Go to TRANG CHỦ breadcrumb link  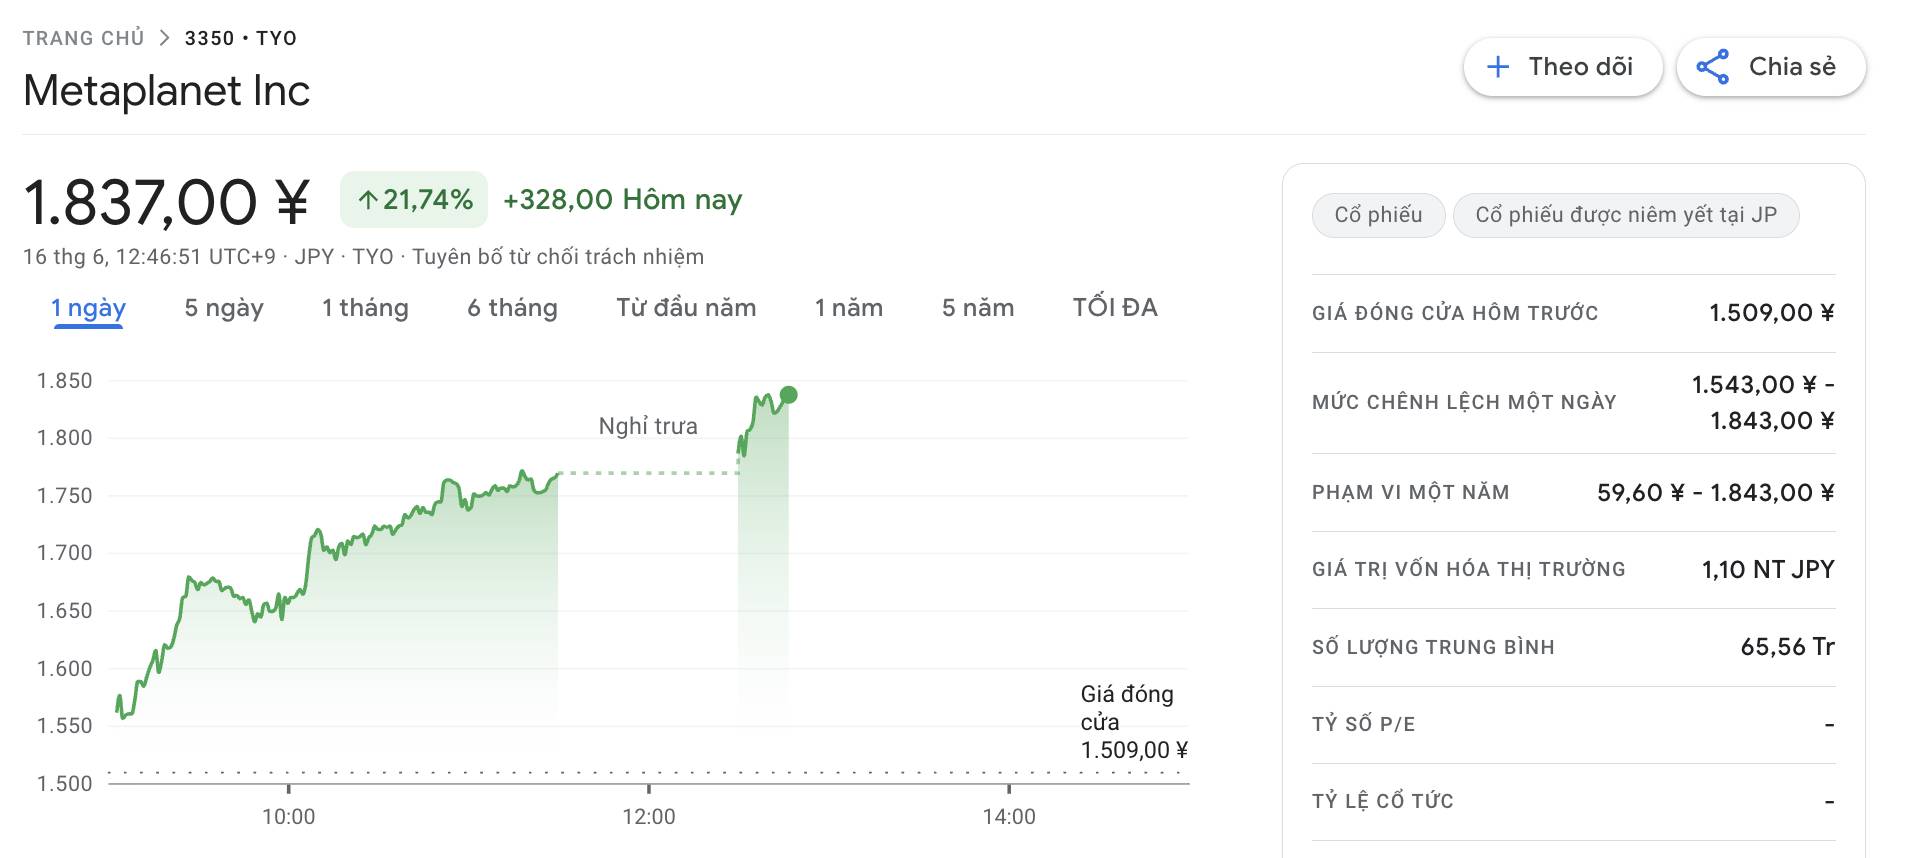click(84, 38)
